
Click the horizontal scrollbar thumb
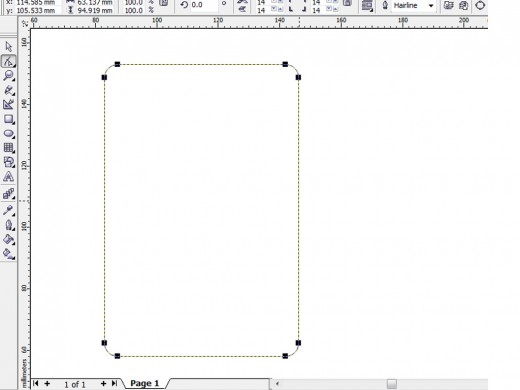[392, 384]
